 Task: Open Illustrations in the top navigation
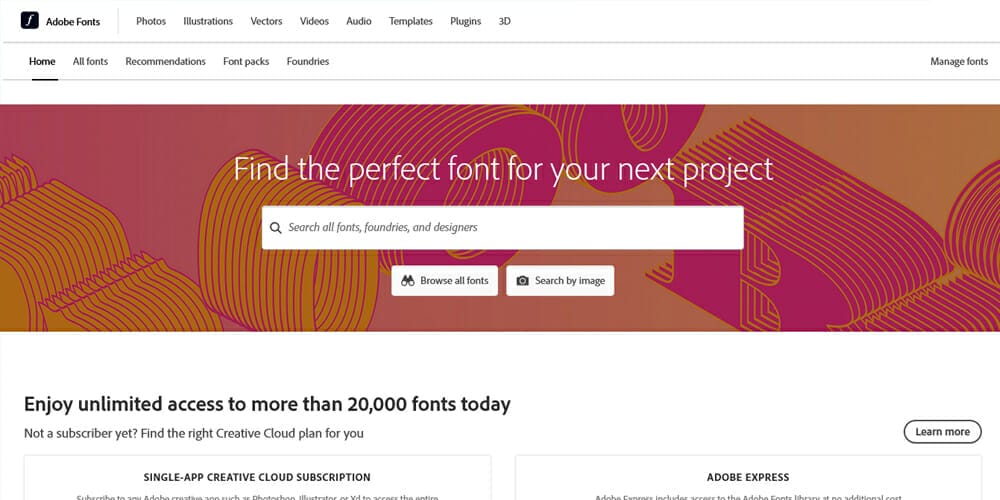pos(208,21)
